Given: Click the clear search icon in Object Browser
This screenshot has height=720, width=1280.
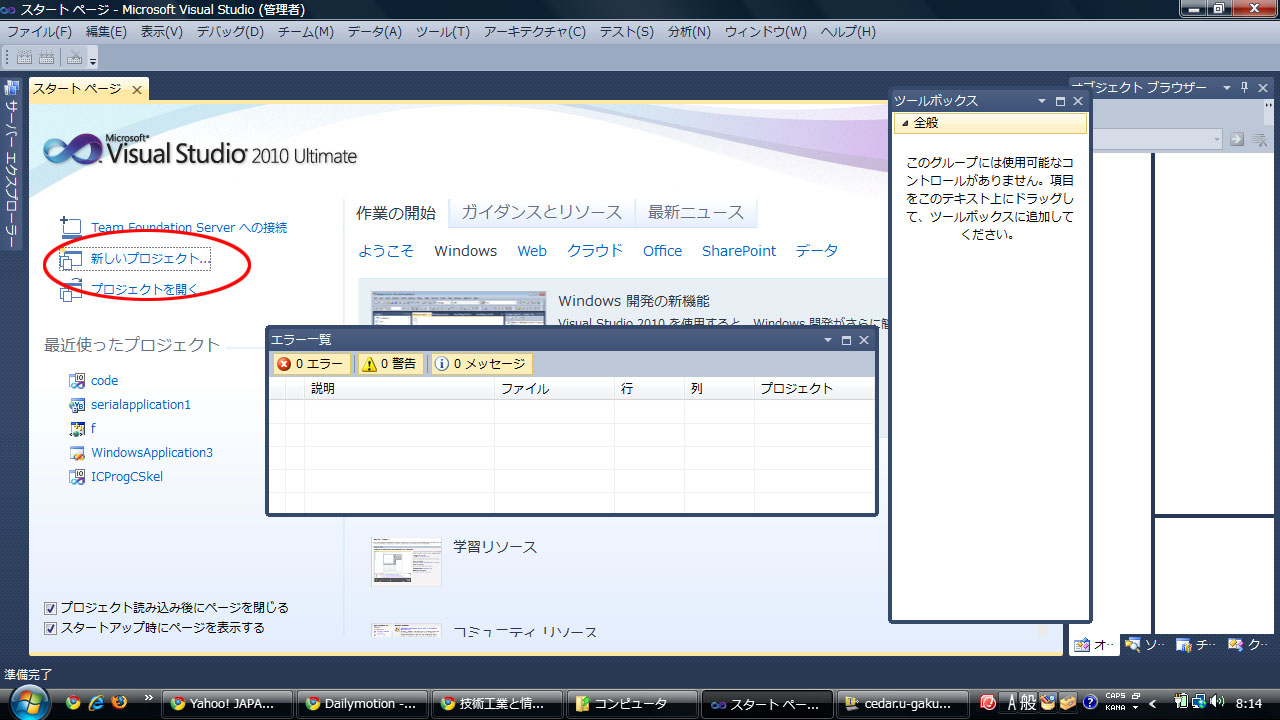Looking at the screenshot, I should [1259, 139].
